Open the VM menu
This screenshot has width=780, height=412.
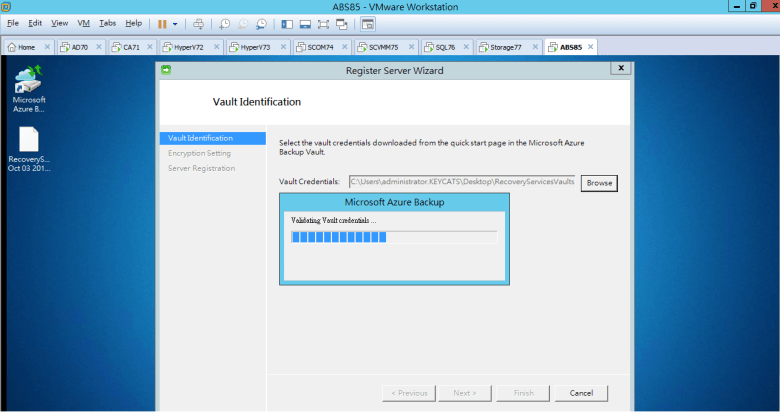click(x=84, y=23)
